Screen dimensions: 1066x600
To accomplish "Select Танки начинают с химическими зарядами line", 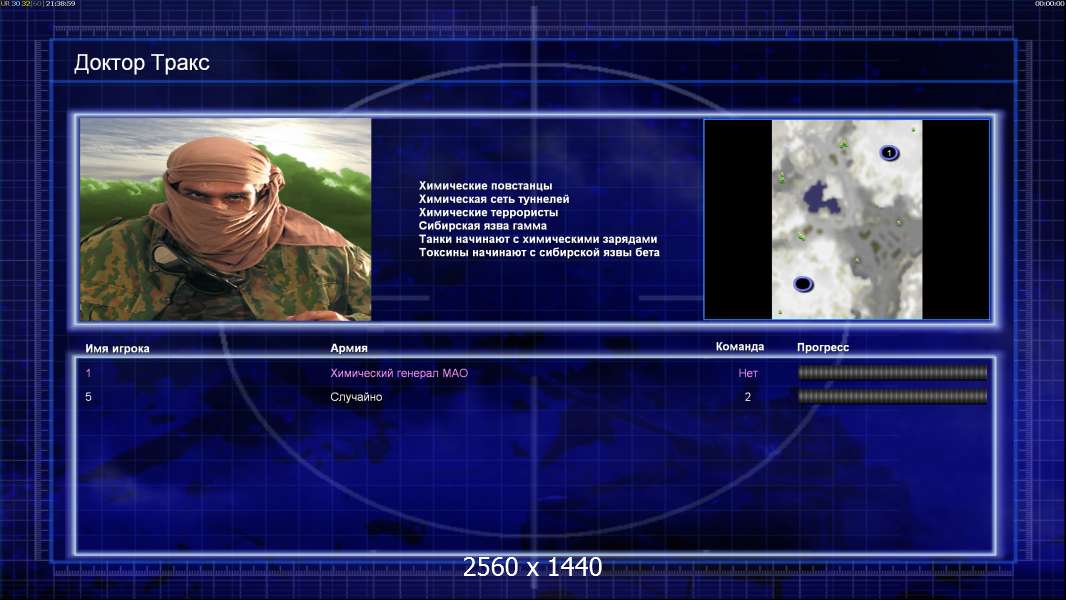I will (x=538, y=239).
